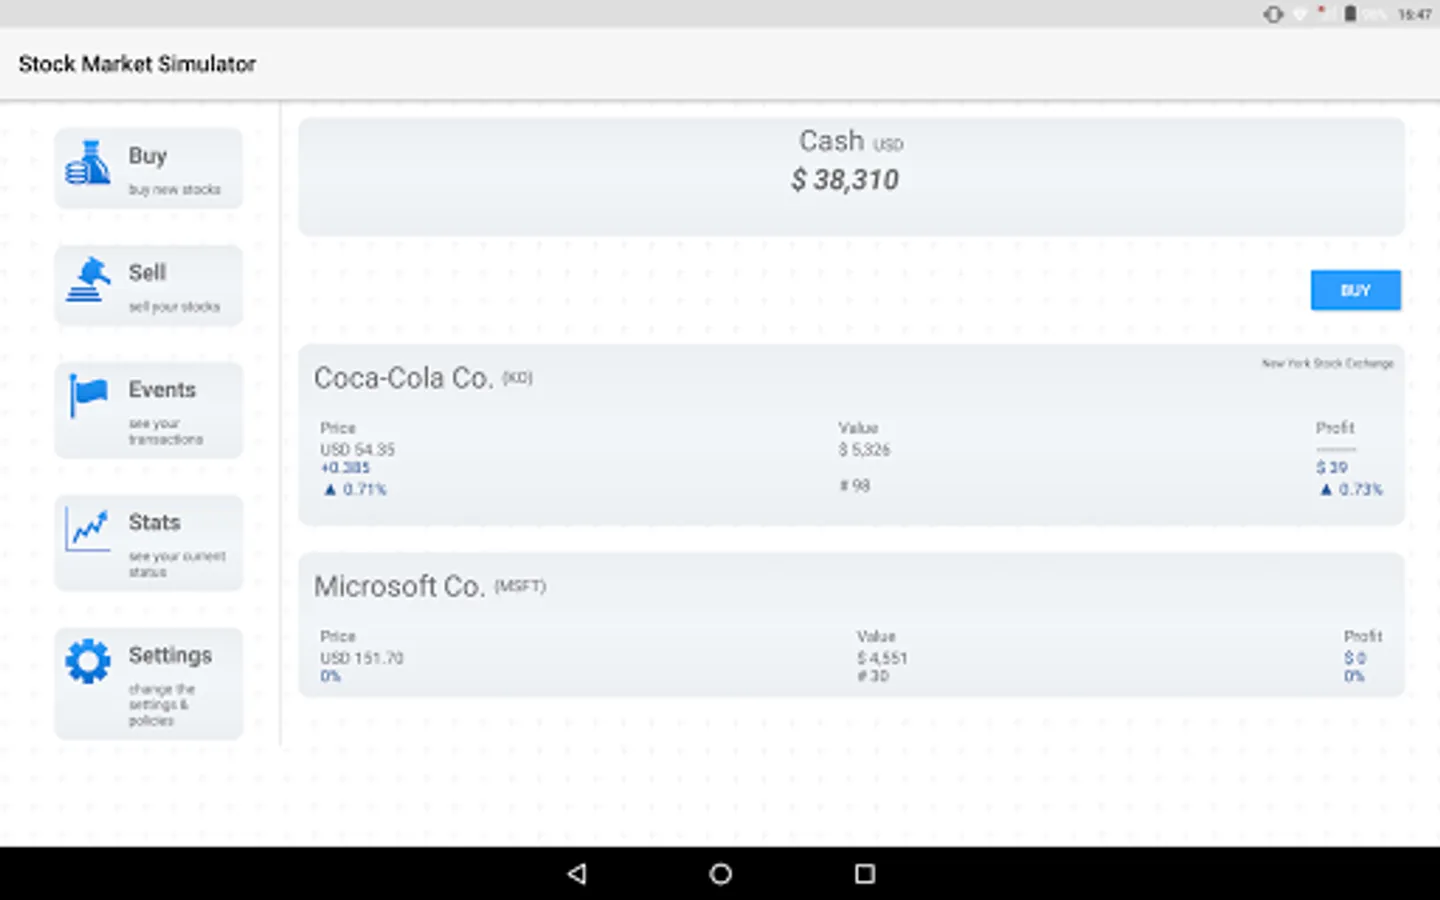Image resolution: width=1440 pixels, height=900 pixels.
Task: Click the Stats line-chart icon
Action: click(x=88, y=528)
